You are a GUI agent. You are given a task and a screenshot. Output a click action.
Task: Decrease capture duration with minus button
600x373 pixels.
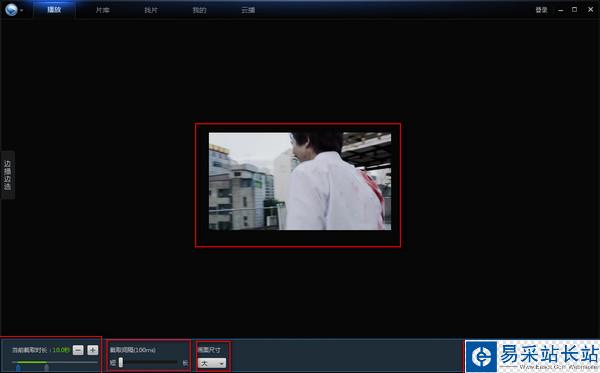78,350
